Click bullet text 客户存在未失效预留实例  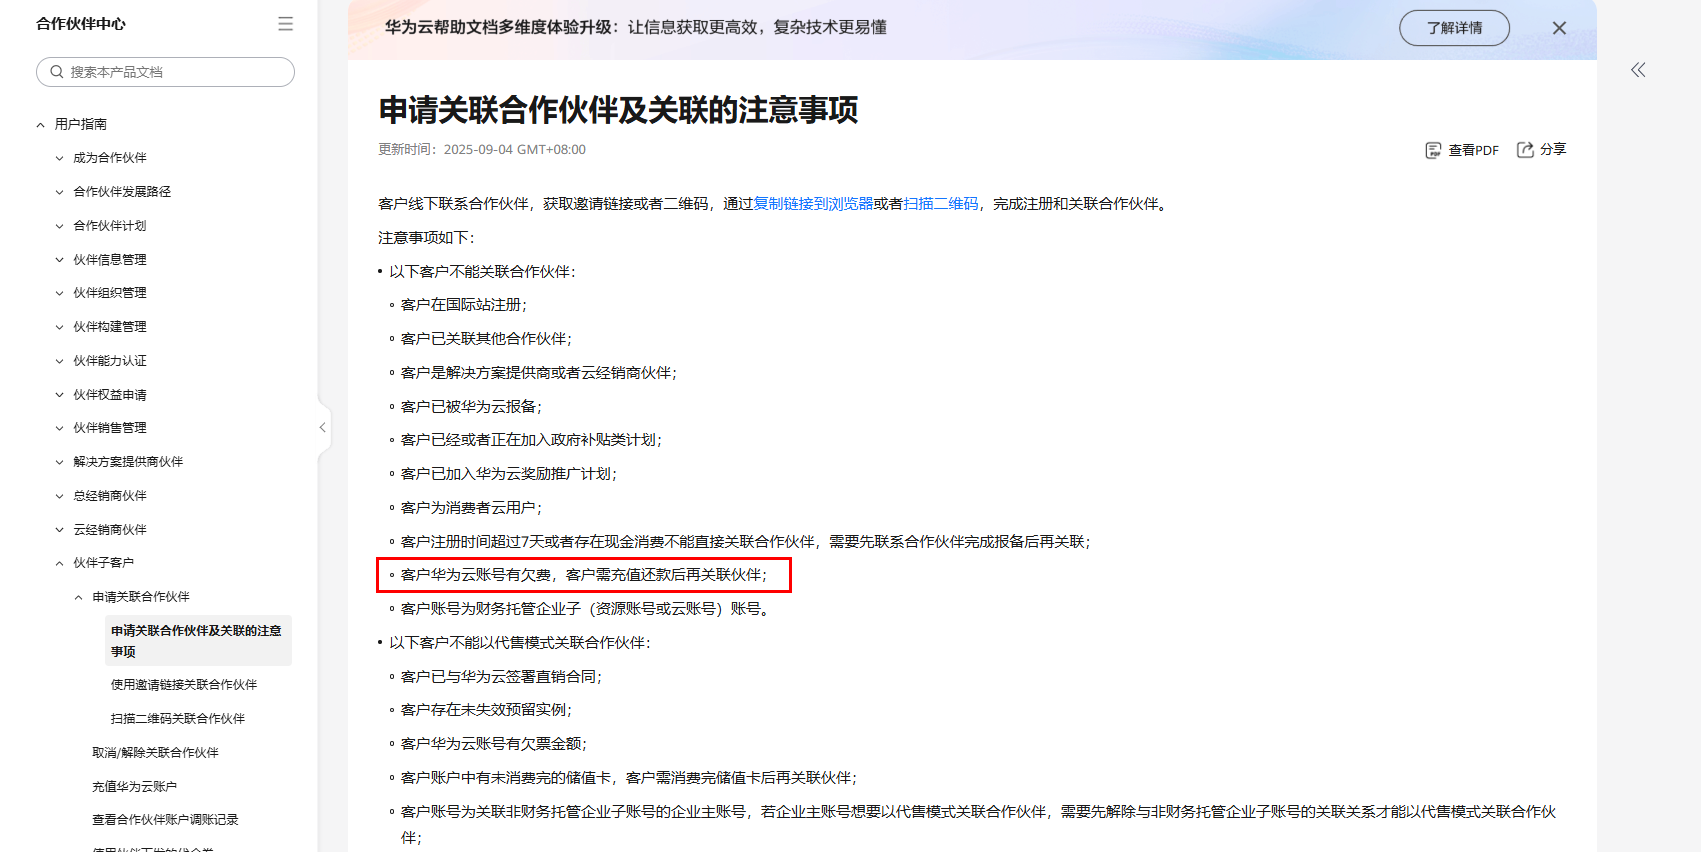[486, 710]
